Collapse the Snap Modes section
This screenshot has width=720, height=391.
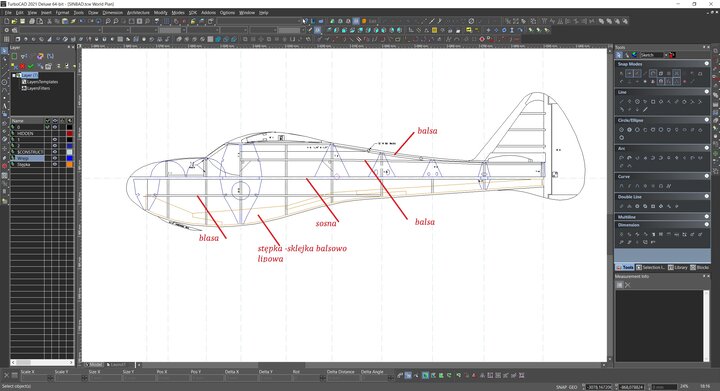(x=707, y=64)
